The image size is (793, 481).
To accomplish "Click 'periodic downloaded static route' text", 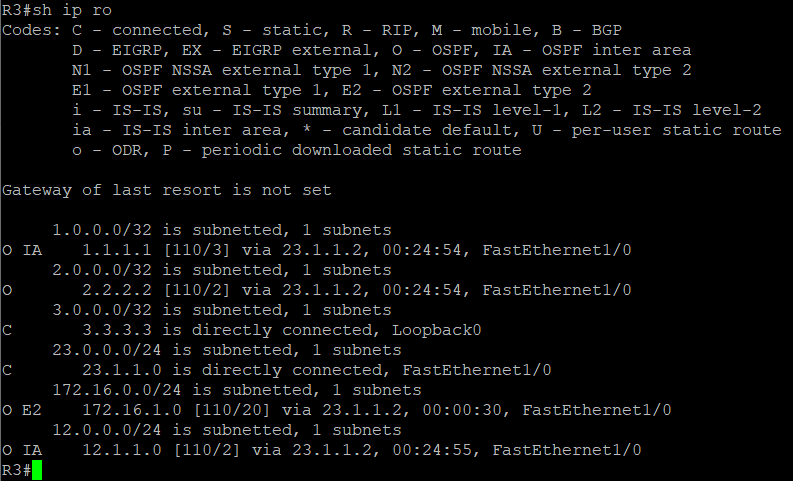I will click(x=362, y=150).
